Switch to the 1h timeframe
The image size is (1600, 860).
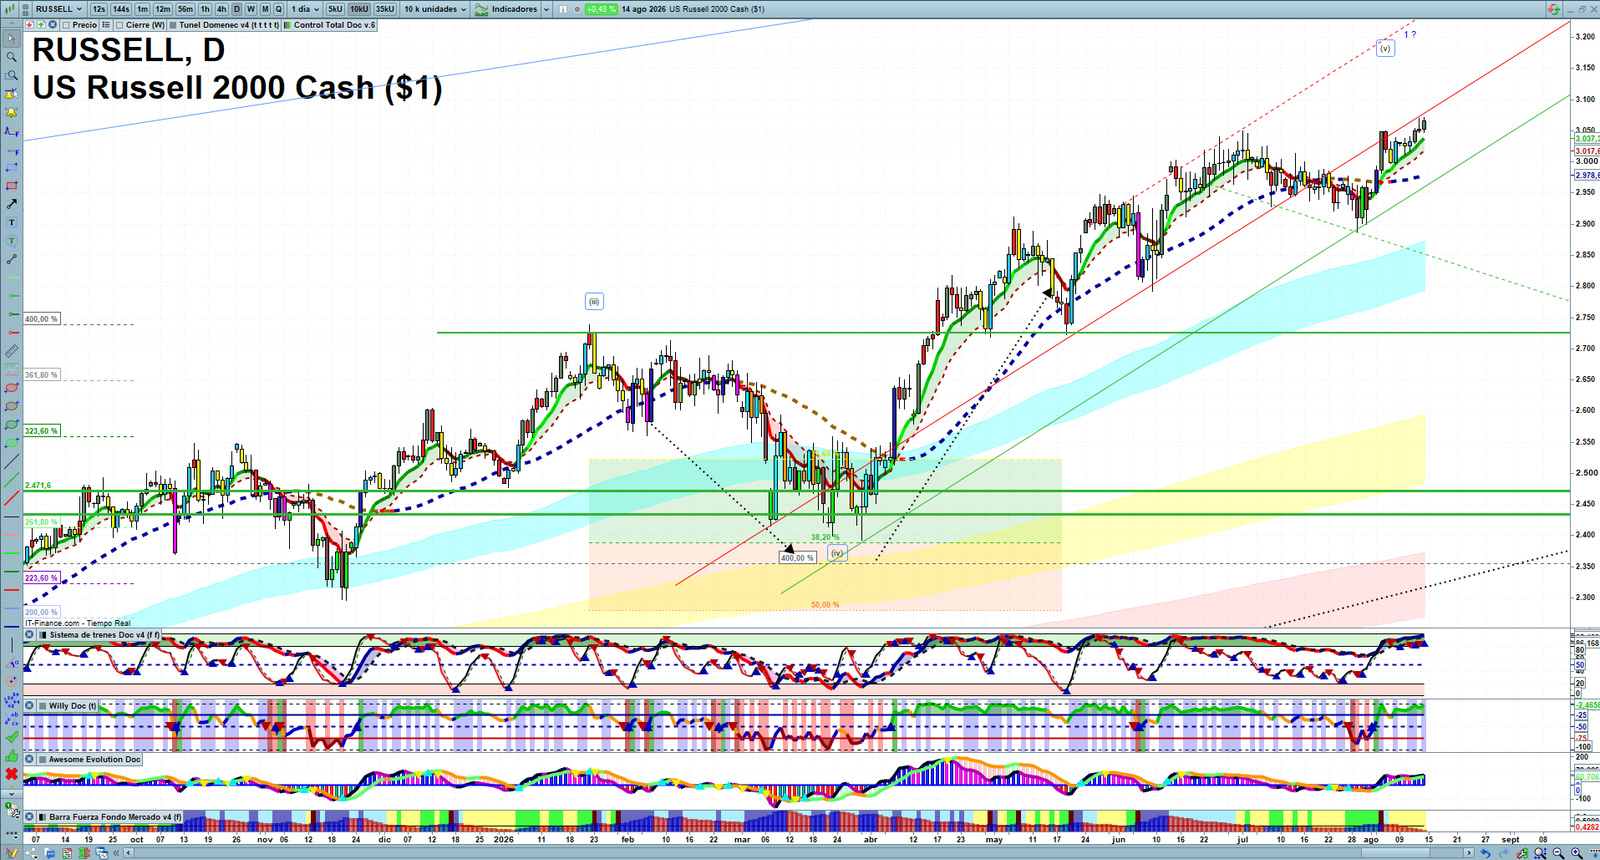click(205, 9)
